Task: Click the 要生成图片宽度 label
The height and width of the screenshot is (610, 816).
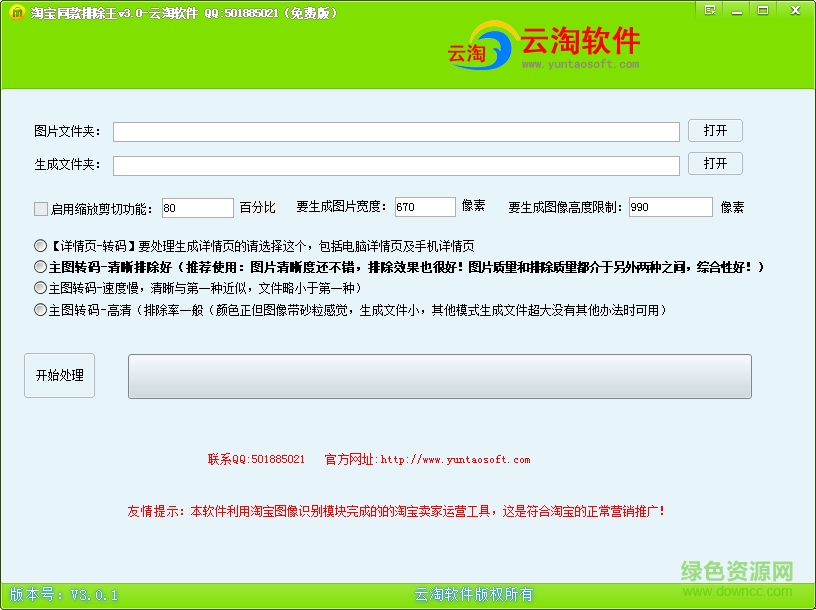Action: click(x=341, y=207)
